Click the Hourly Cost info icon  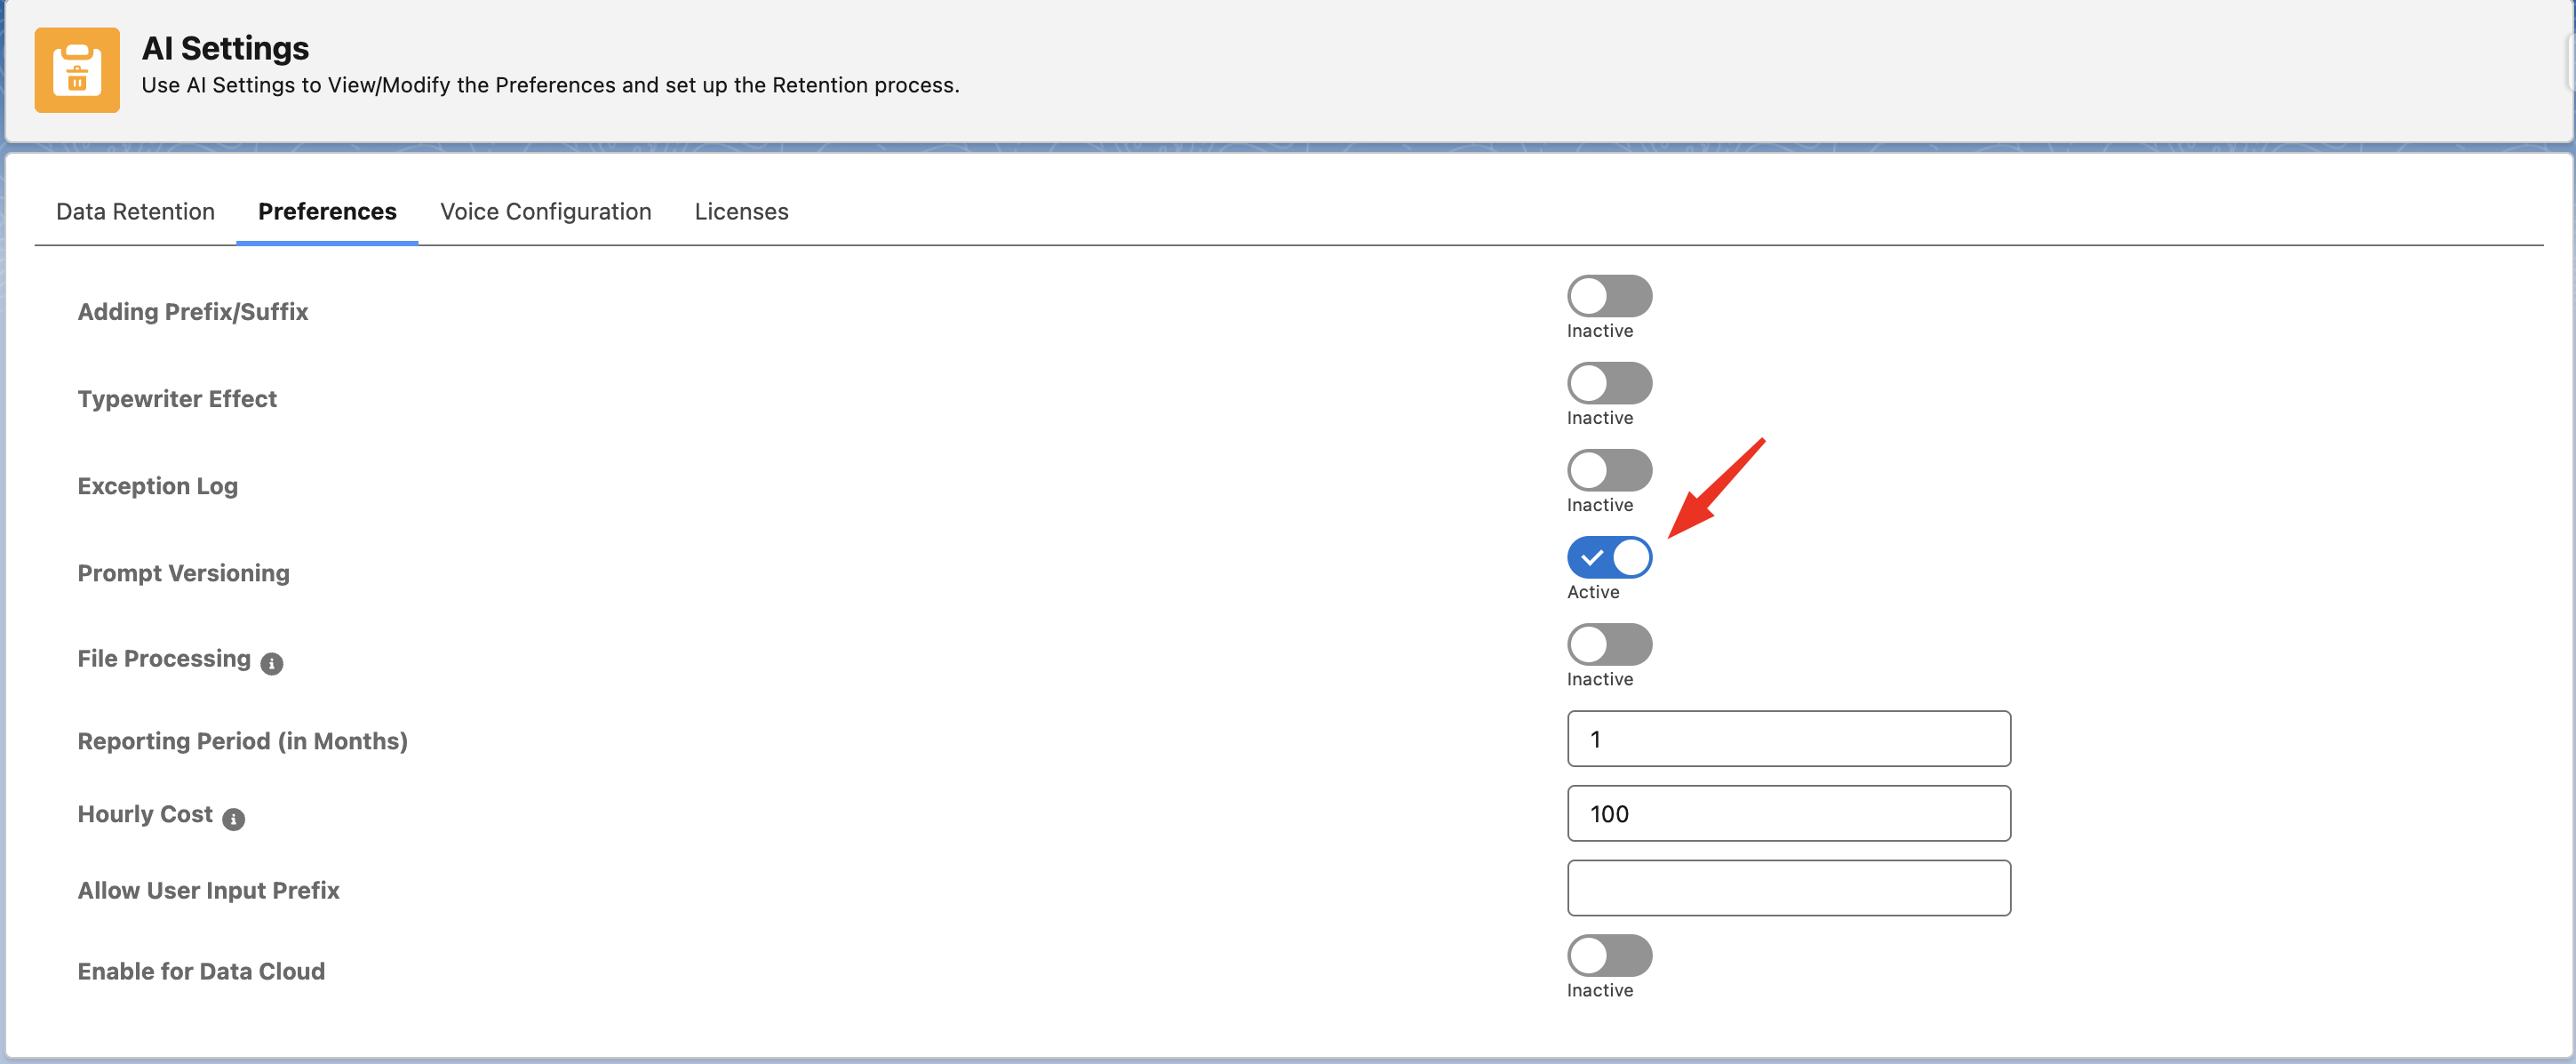pos(233,819)
